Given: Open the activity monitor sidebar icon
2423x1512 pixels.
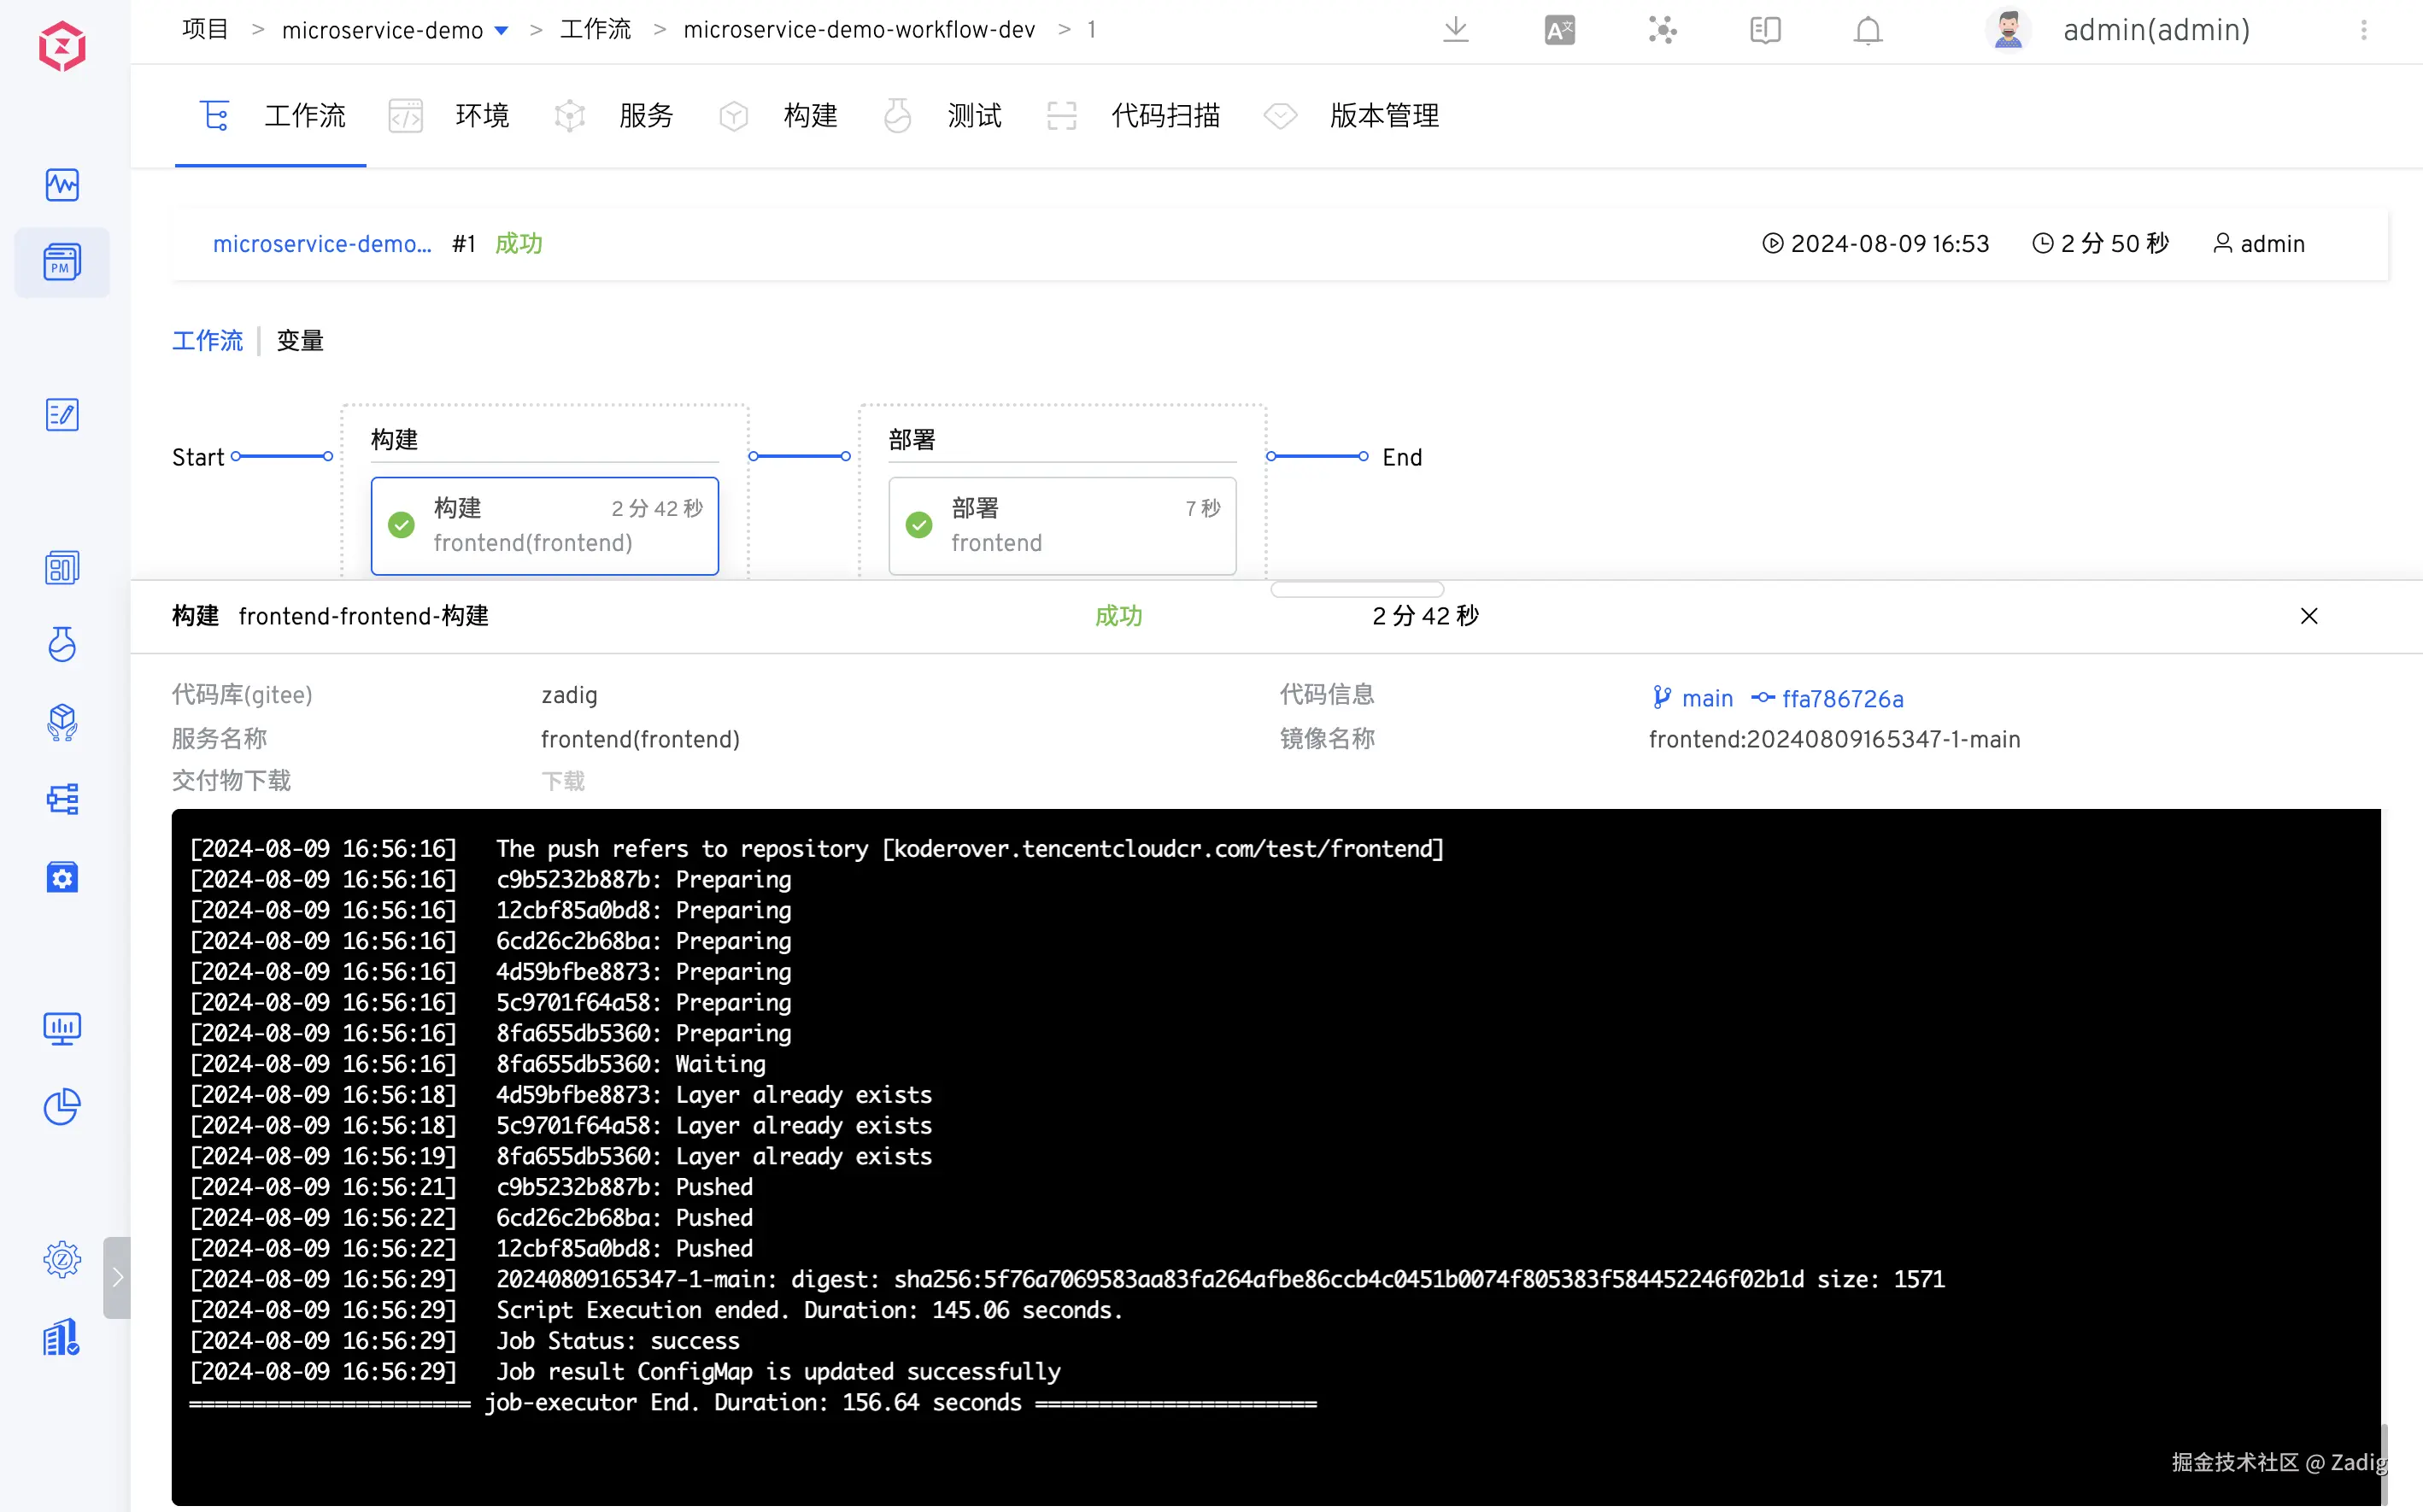Looking at the screenshot, I should (62, 185).
